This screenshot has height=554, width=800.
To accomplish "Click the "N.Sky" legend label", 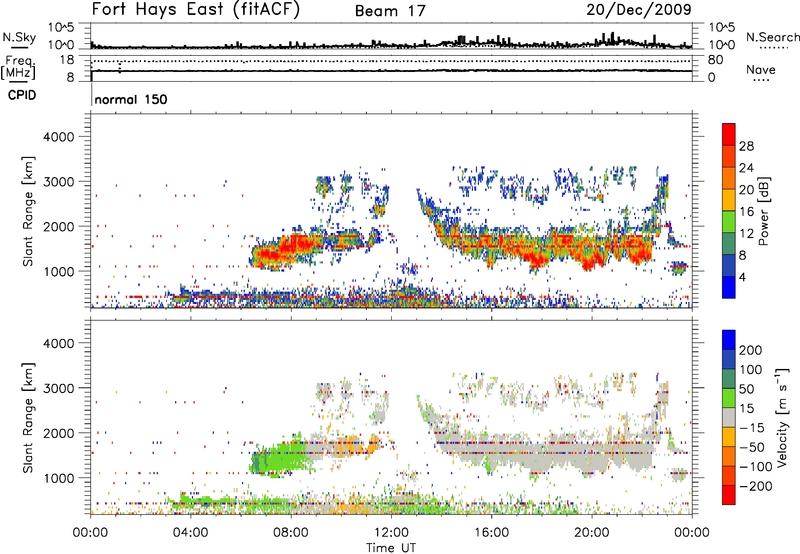I will coord(19,37).
